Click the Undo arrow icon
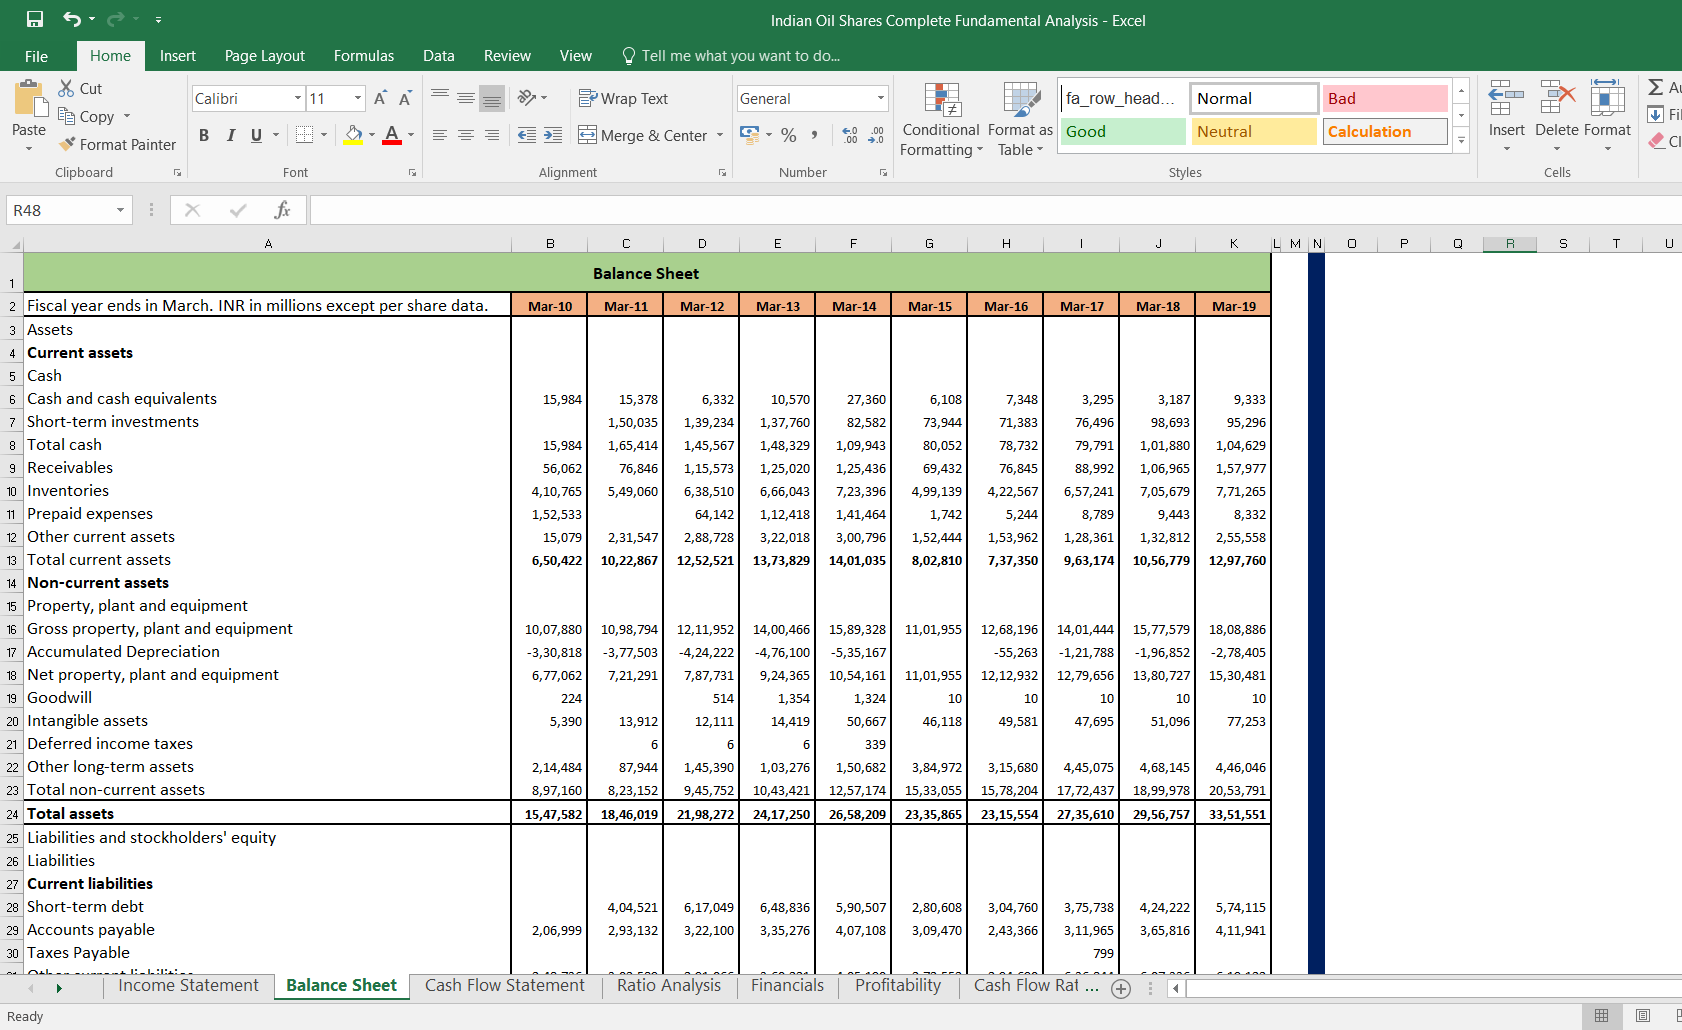This screenshot has height=1030, width=1682. click(x=72, y=19)
